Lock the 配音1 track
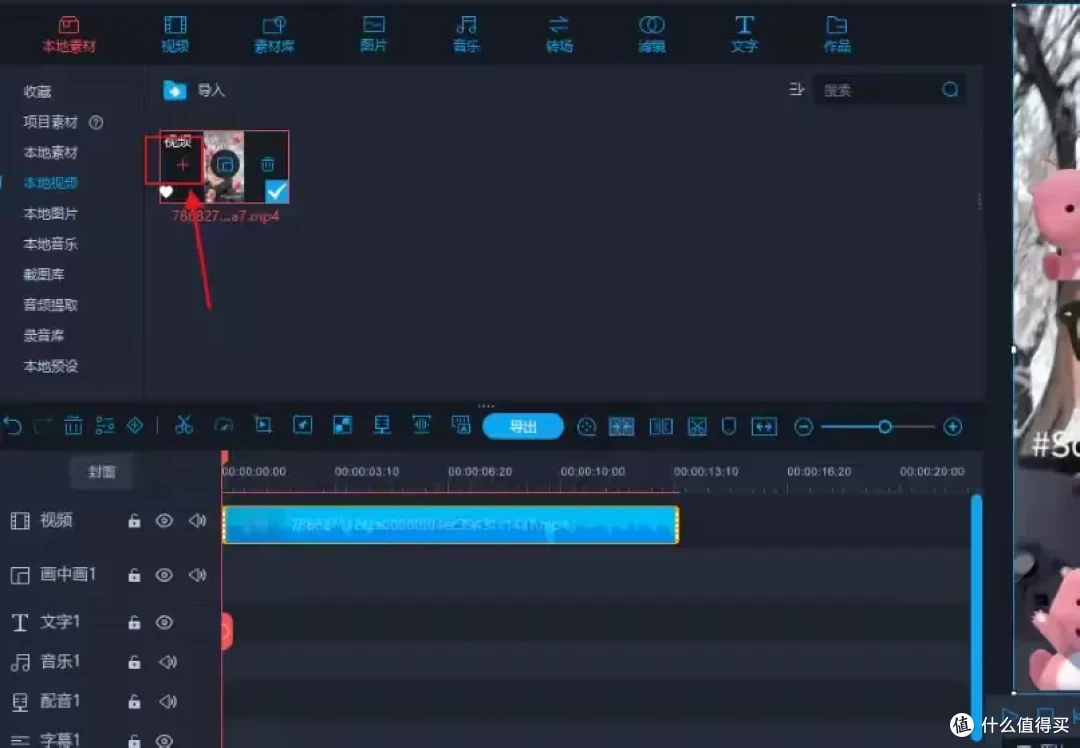This screenshot has width=1080, height=748. (x=134, y=702)
